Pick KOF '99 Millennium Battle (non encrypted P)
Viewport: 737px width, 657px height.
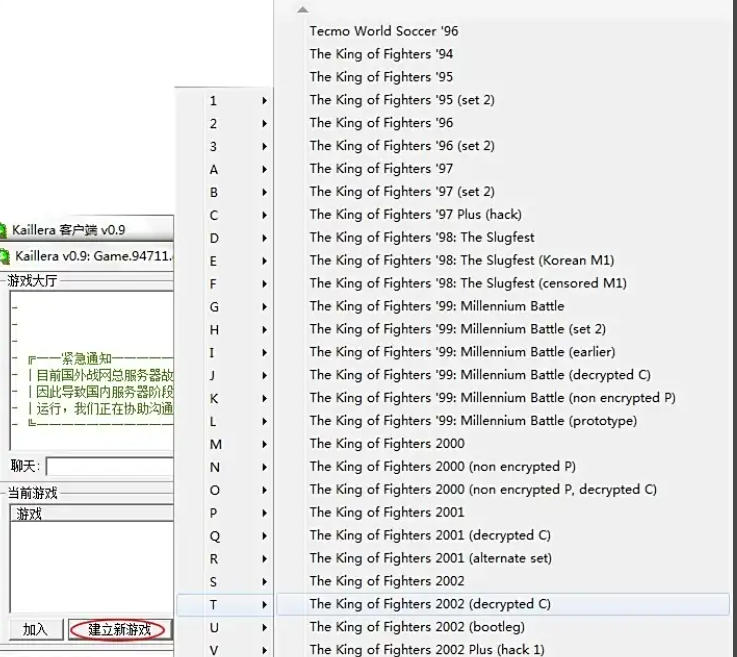coord(503,398)
